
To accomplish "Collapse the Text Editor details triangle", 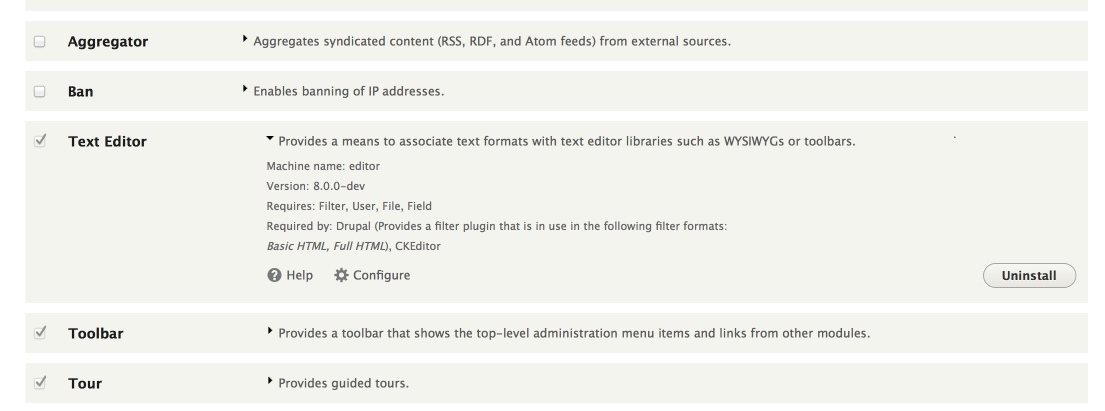I will coord(270,139).
